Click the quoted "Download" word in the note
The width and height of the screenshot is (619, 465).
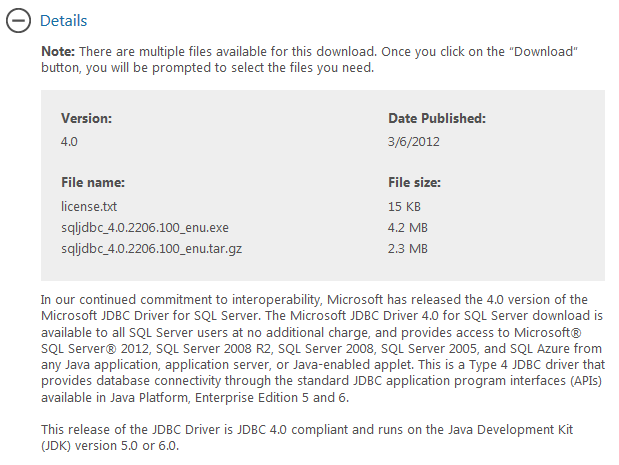pyautogui.click(x=544, y=52)
